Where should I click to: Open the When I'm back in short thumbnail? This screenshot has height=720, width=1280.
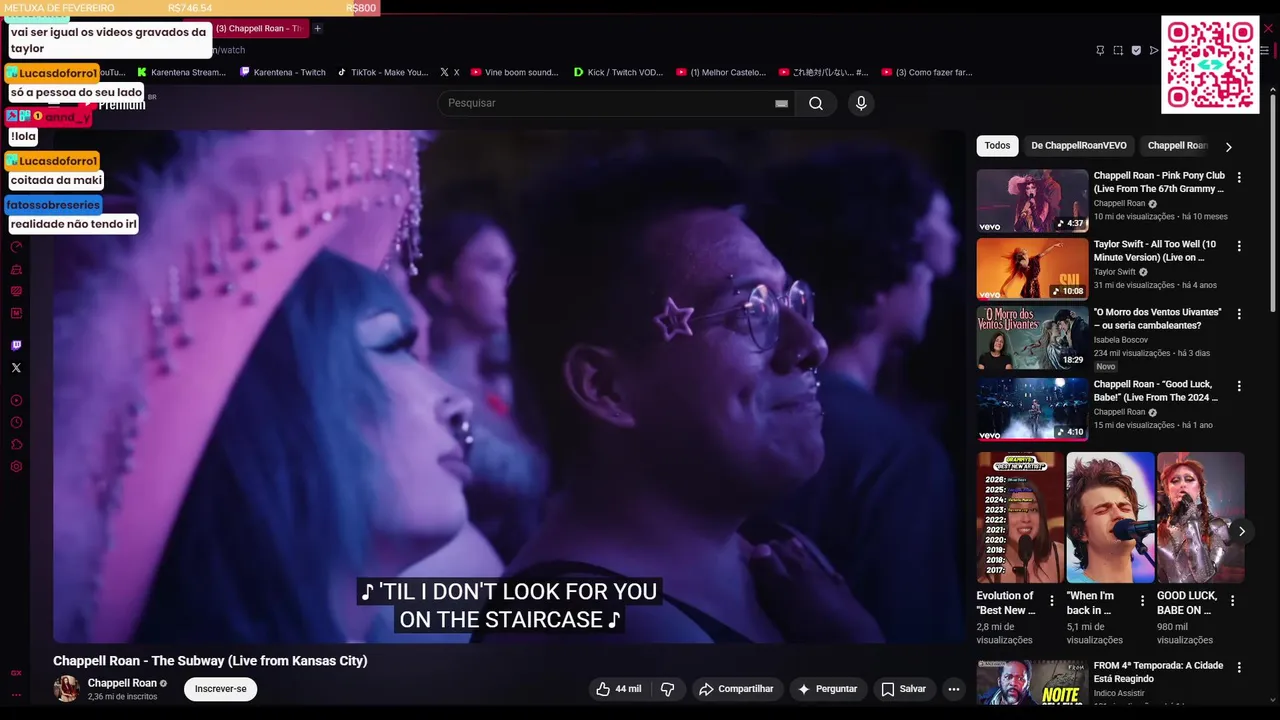click(x=1110, y=517)
